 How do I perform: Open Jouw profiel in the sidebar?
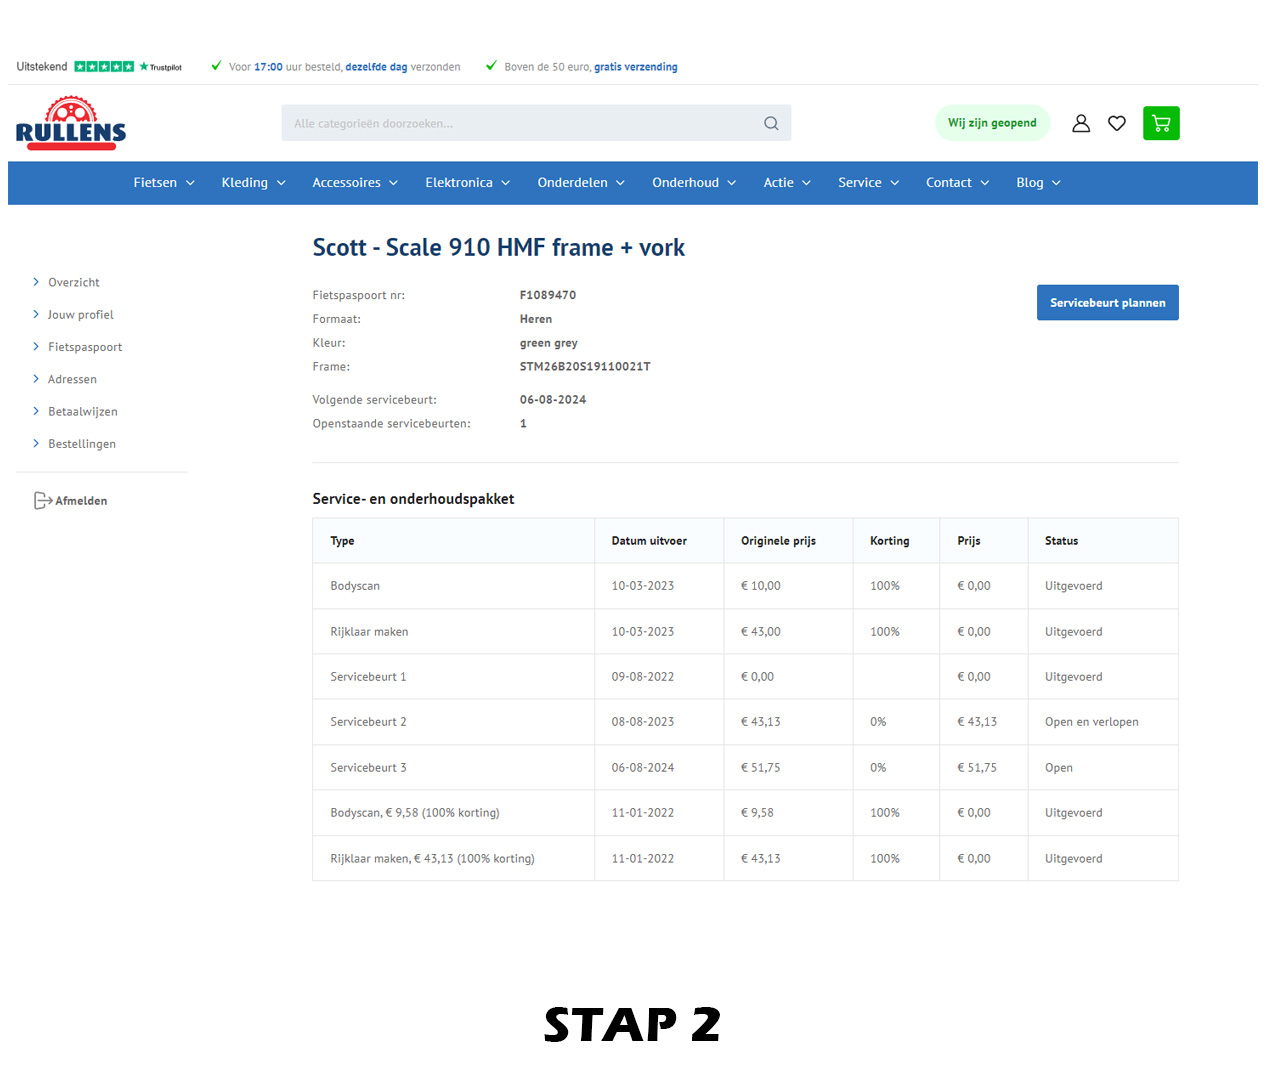click(x=81, y=315)
